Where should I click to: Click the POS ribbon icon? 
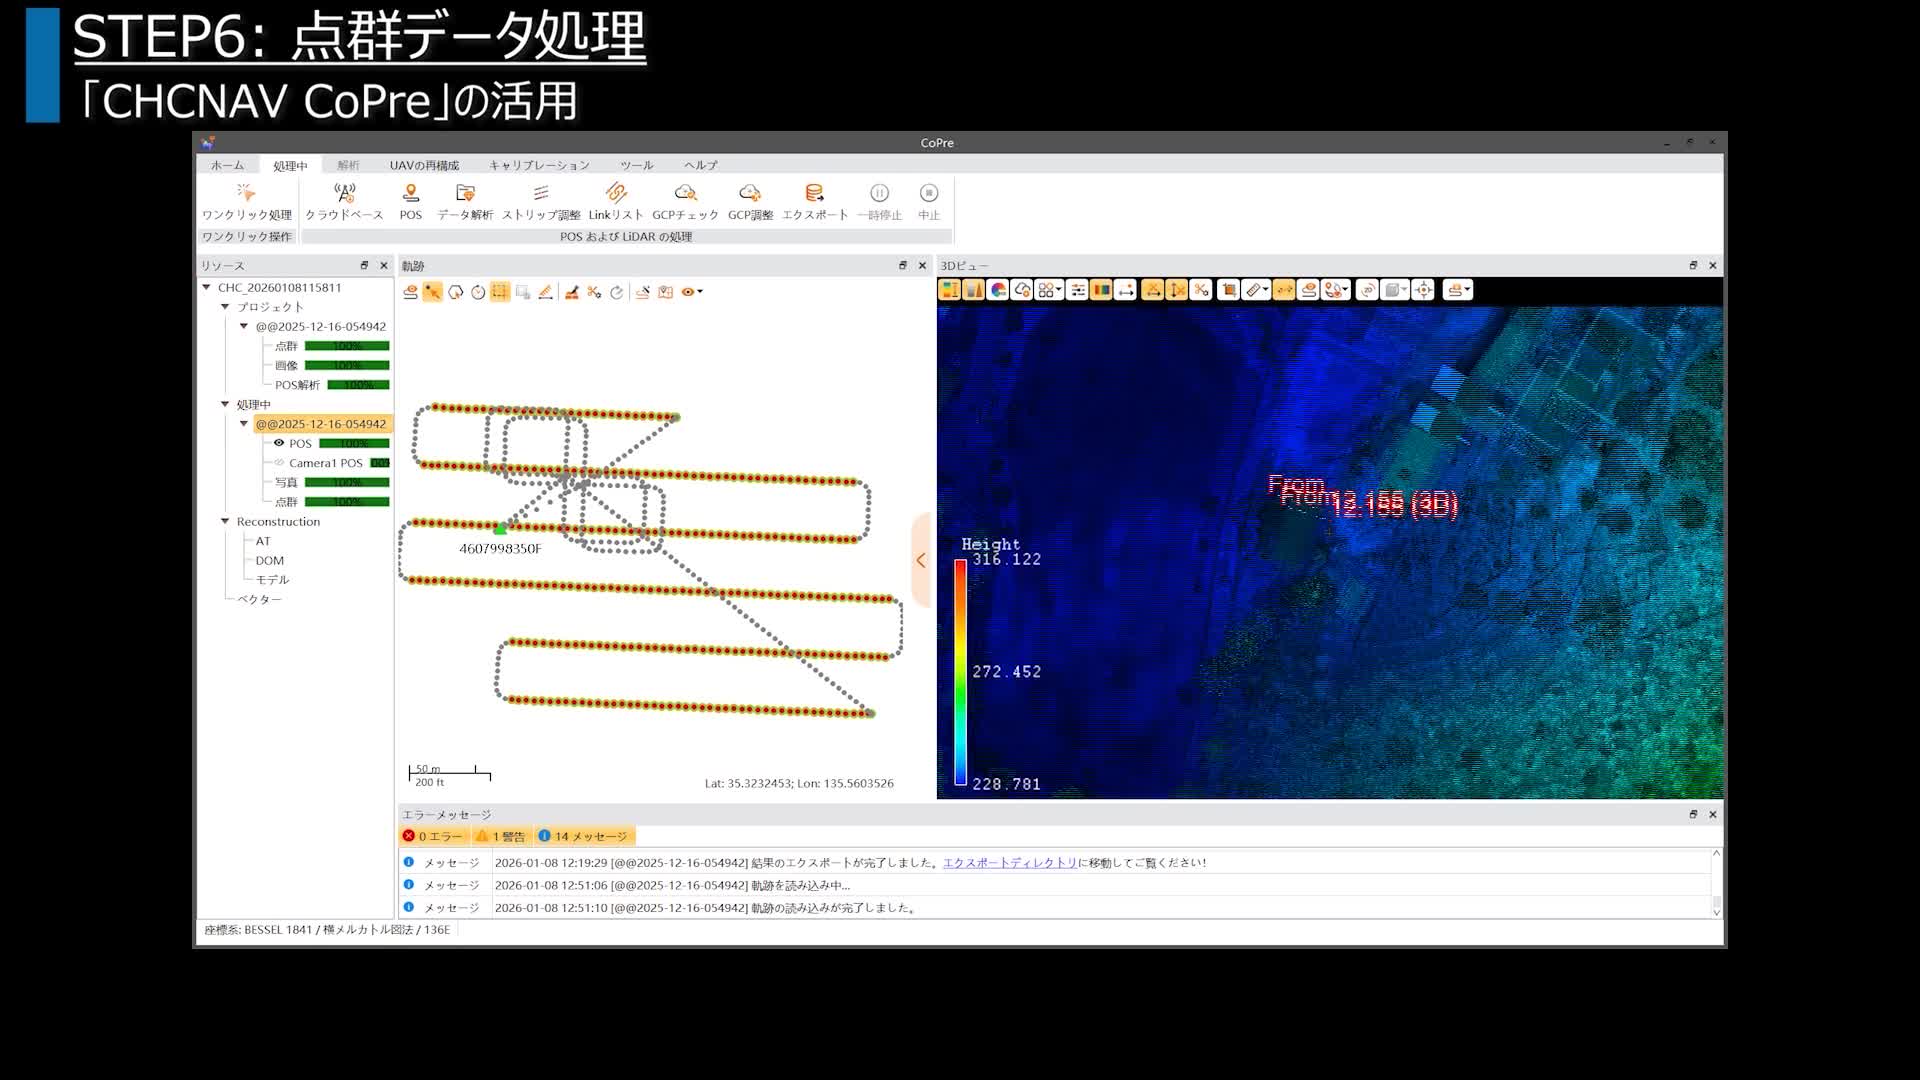[410, 193]
